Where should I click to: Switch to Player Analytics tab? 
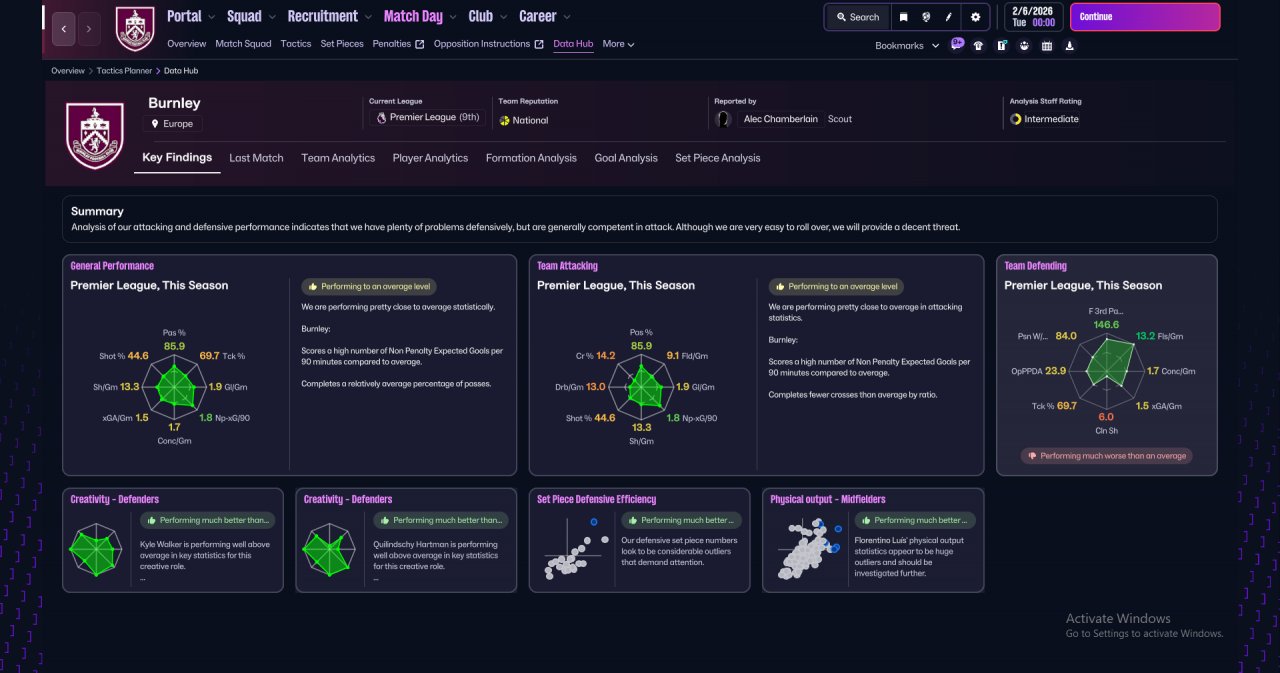click(x=430, y=158)
